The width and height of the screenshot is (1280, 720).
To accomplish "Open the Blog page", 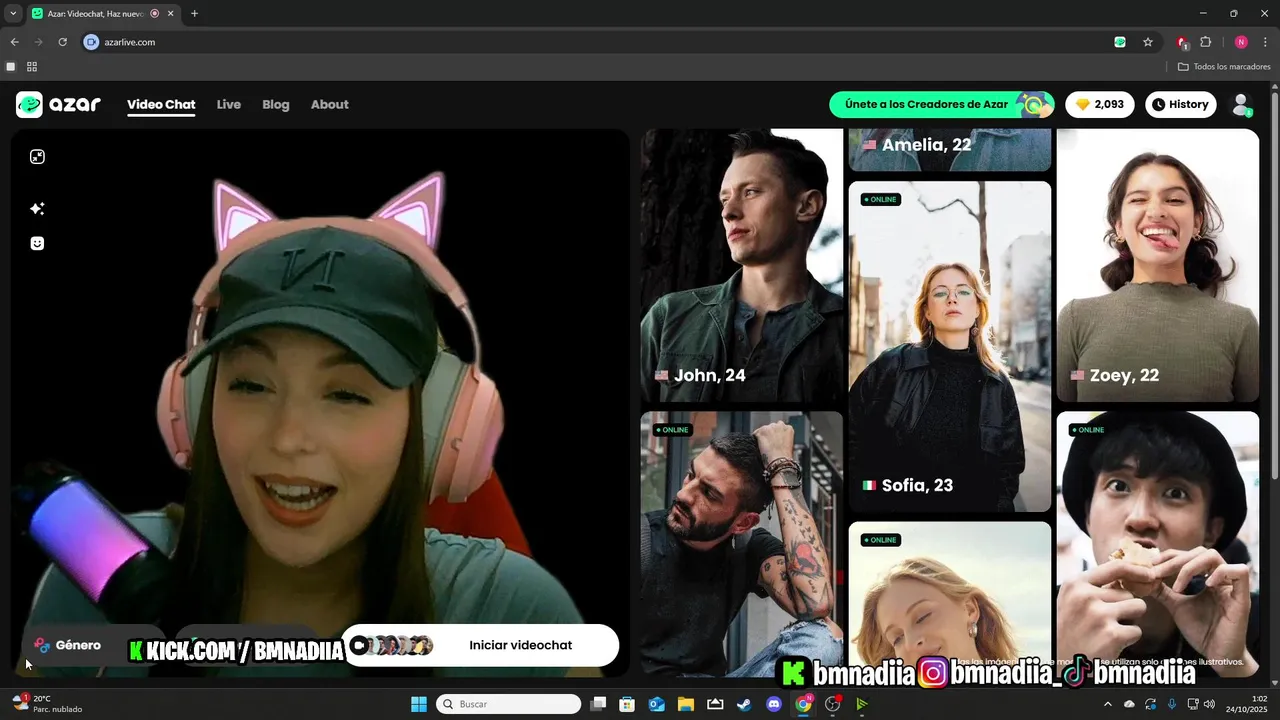I will pos(276,104).
